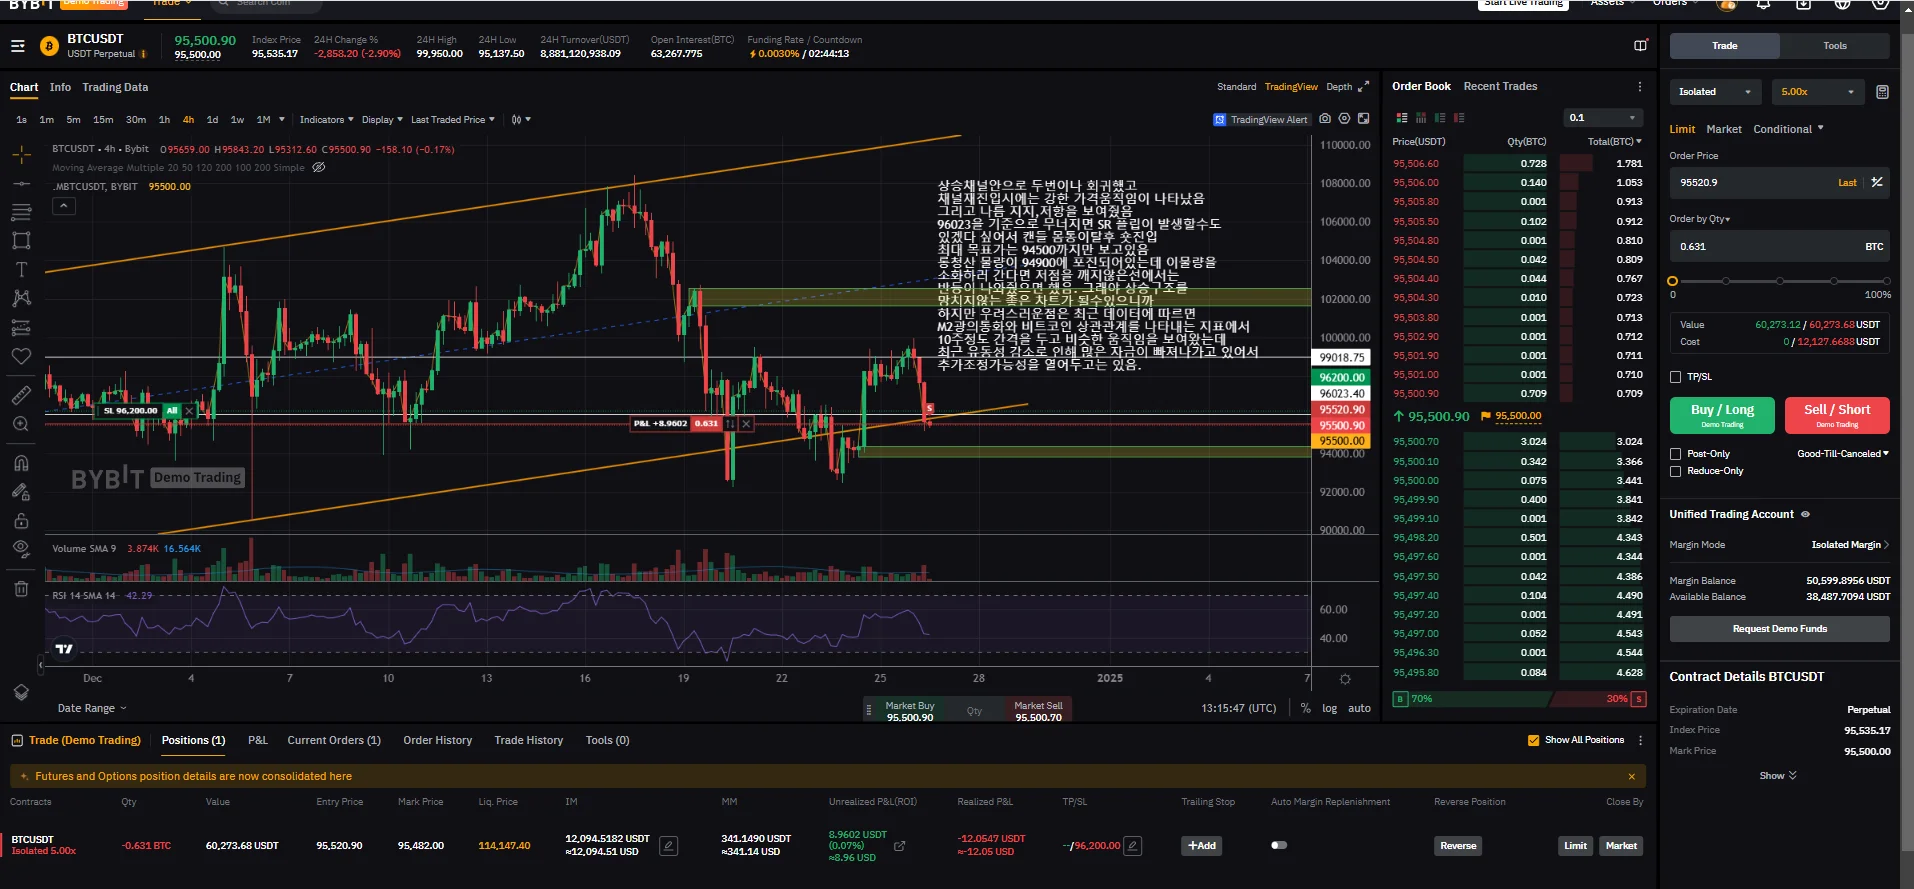Open chart settings next to camera icon
The image size is (1914, 889).
pos(1344,119)
